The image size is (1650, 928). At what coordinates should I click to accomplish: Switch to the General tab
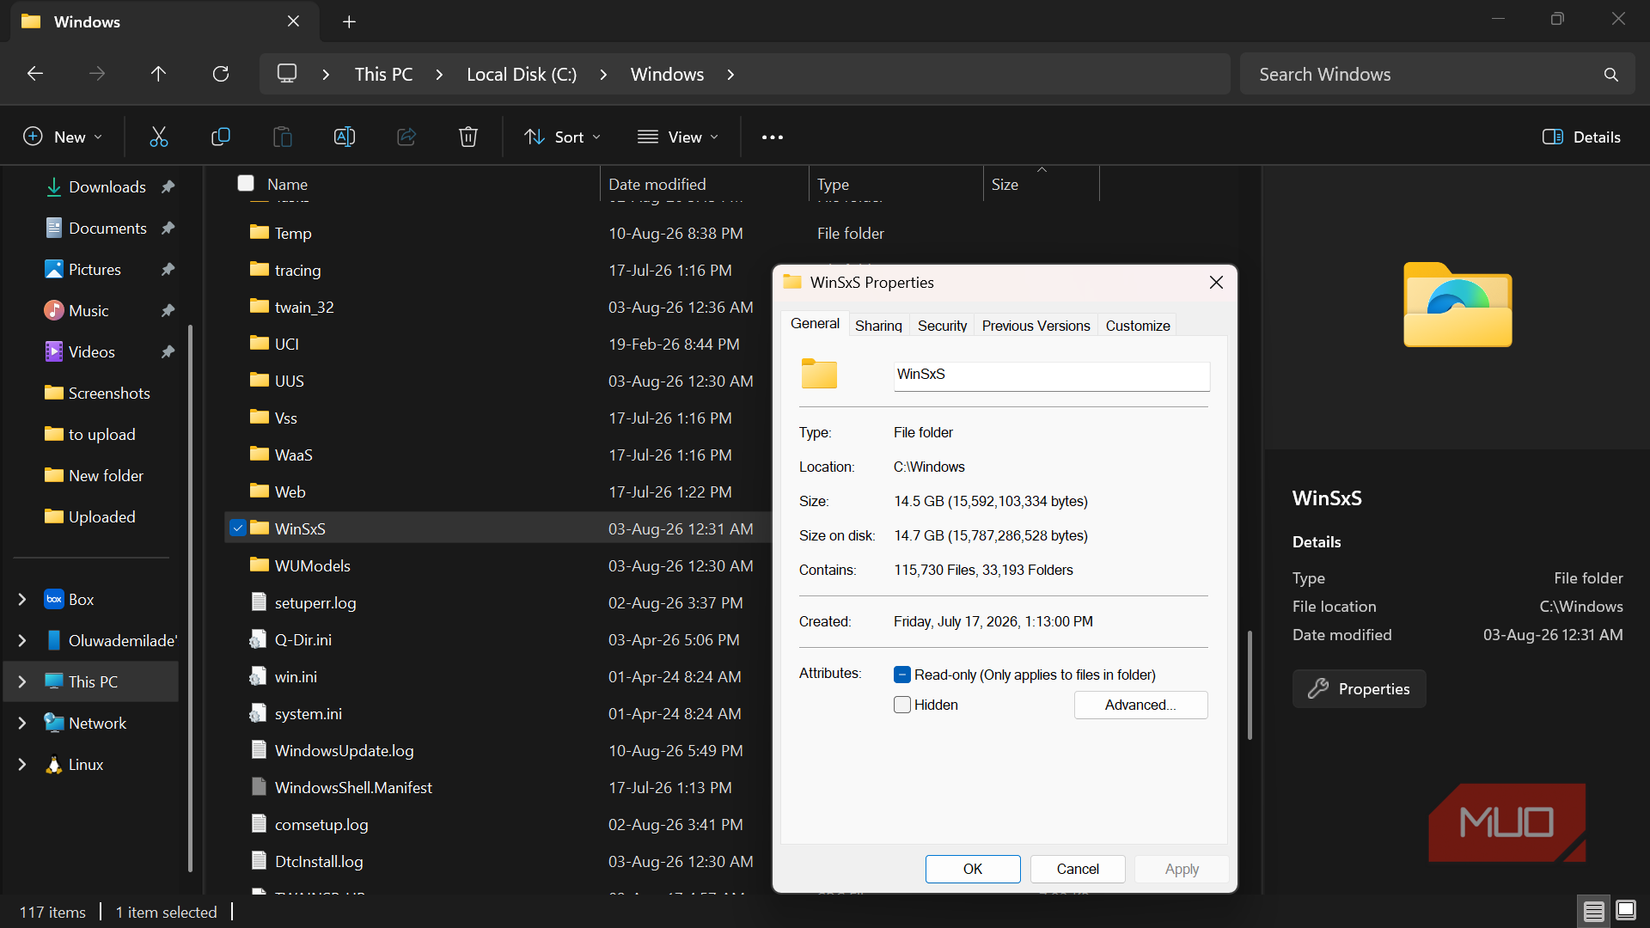(x=815, y=323)
